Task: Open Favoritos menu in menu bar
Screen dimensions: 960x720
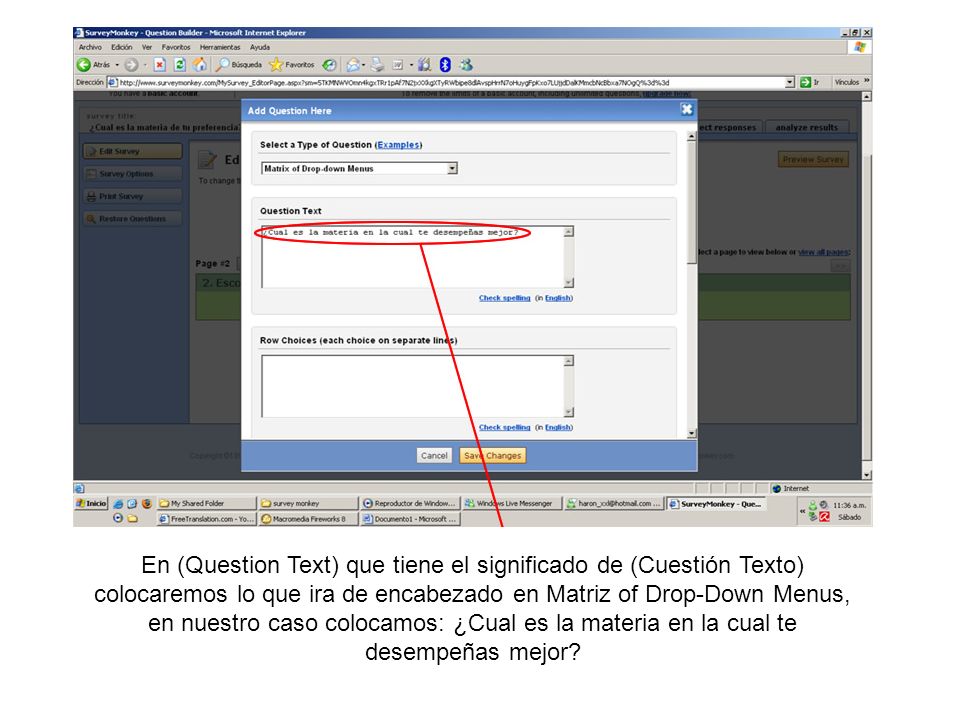Action: pos(176,47)
